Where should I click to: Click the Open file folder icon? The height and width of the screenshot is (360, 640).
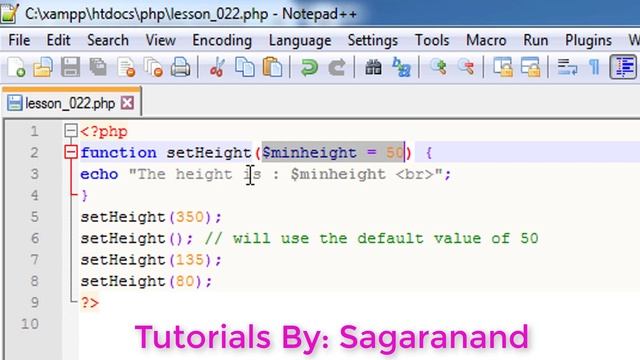click(x=43, y=67)
